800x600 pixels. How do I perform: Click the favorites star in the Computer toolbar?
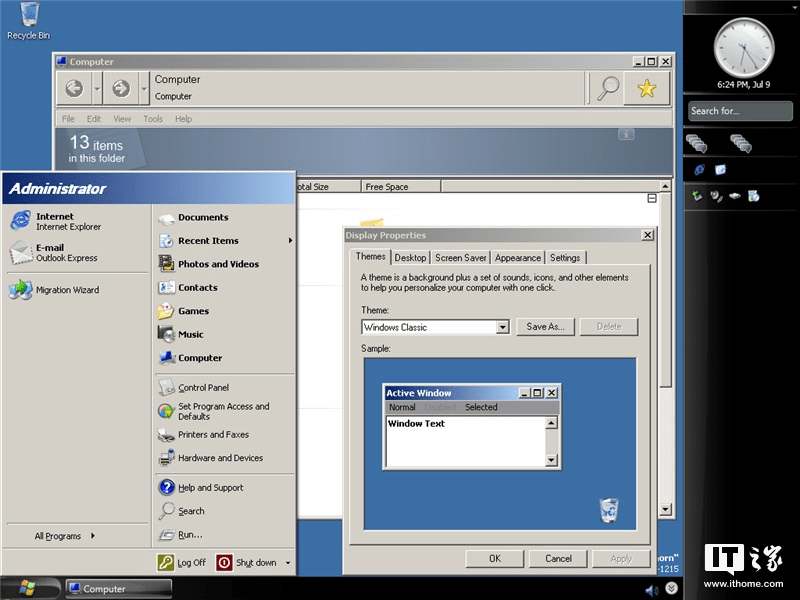646,88
